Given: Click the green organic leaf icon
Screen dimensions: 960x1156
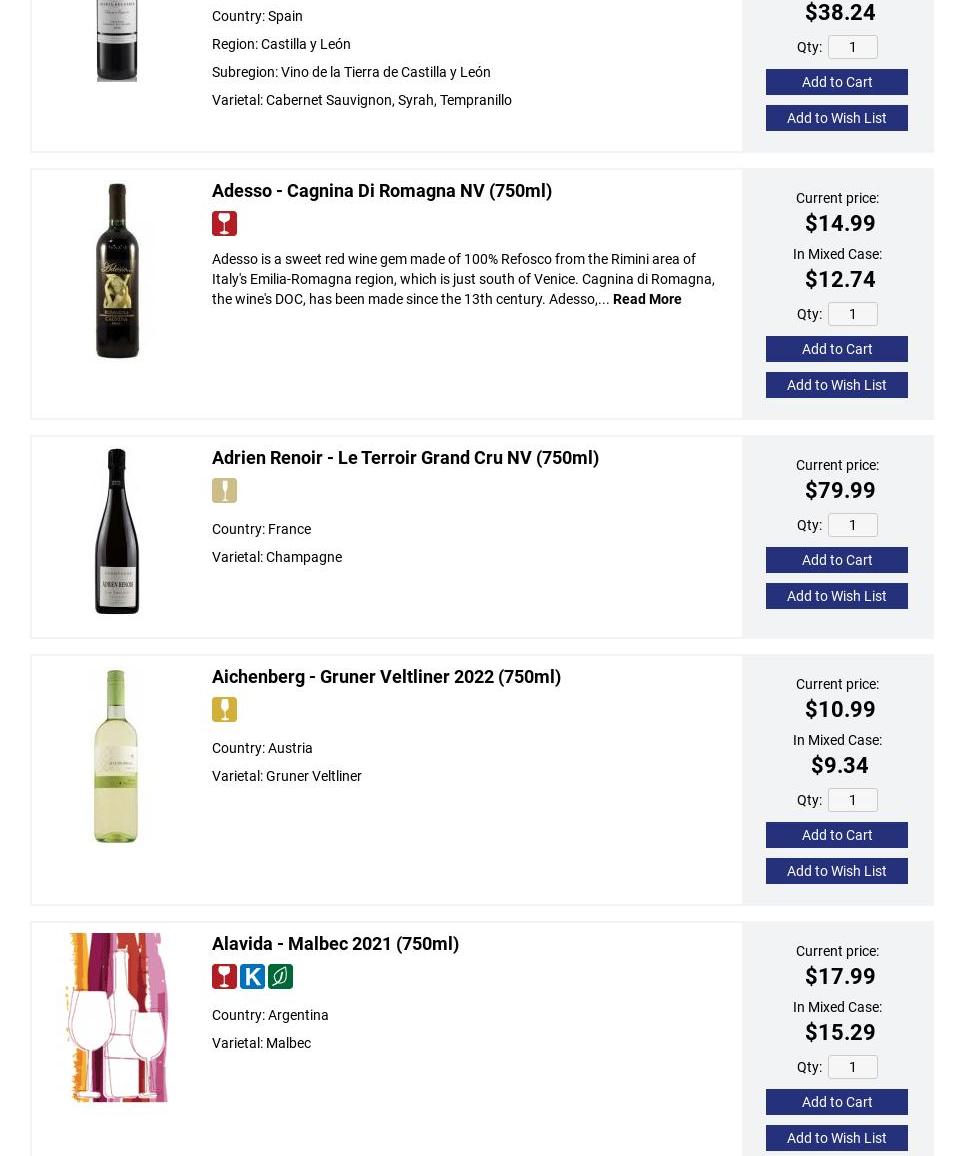Looking at the screenshot, I should pyautogui.click(x=280, y=976).
